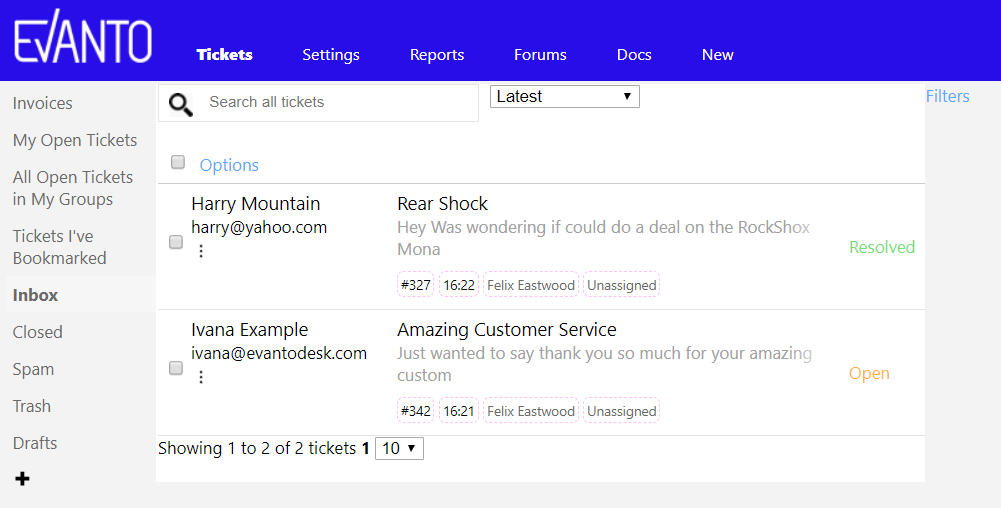Check the Amazing Customer Service ticket checkbox

[176, 368]
